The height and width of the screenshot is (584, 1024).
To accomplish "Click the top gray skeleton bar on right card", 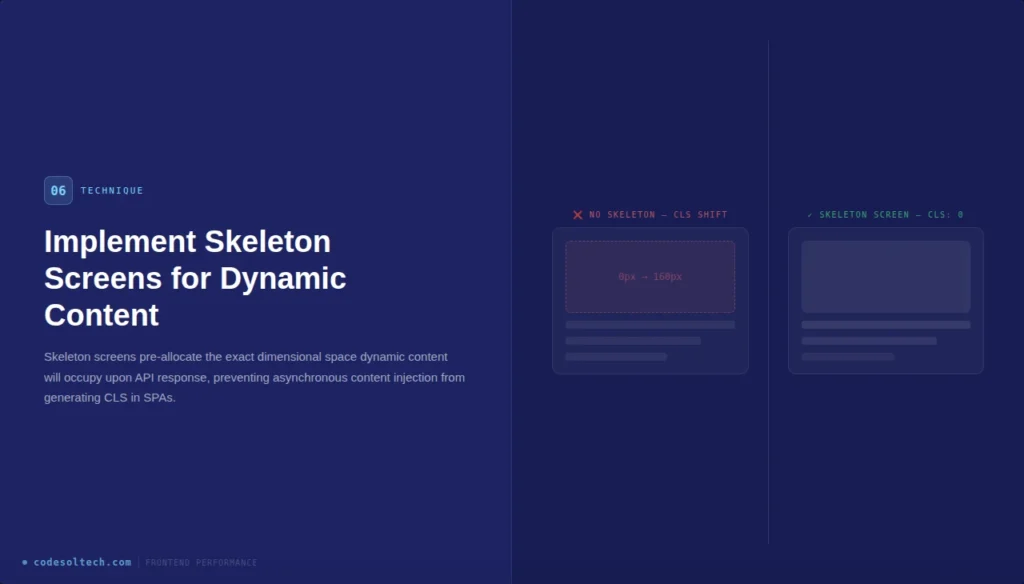I will [885, 324].
